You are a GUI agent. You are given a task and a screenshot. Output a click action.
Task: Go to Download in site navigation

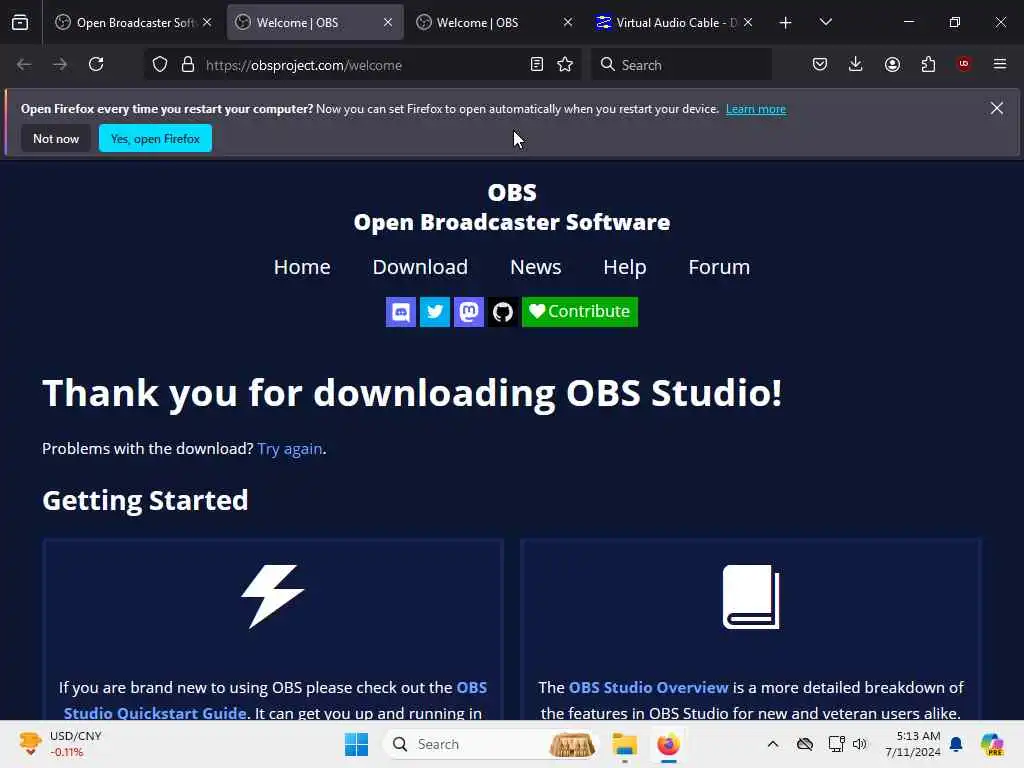tap(420, 267)
